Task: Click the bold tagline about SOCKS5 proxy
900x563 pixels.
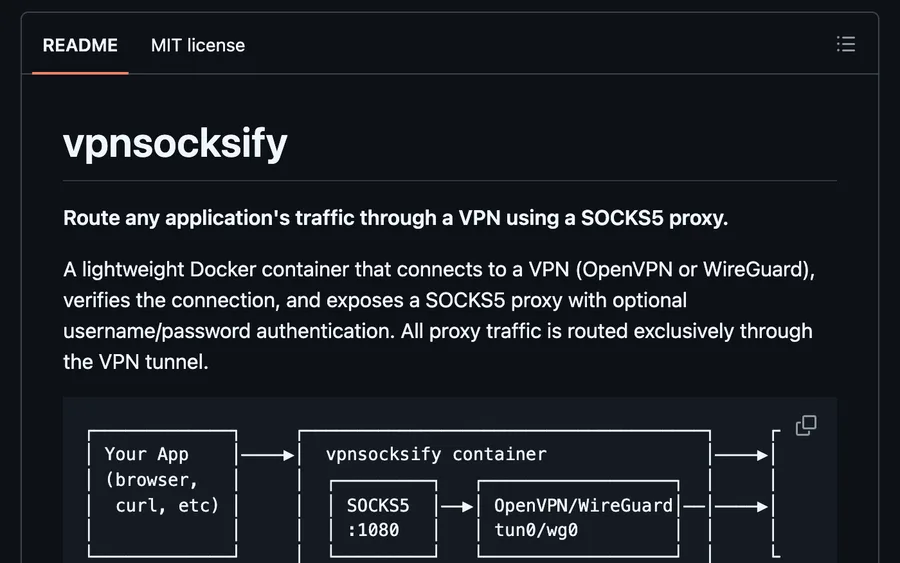Action: (395, 218)
